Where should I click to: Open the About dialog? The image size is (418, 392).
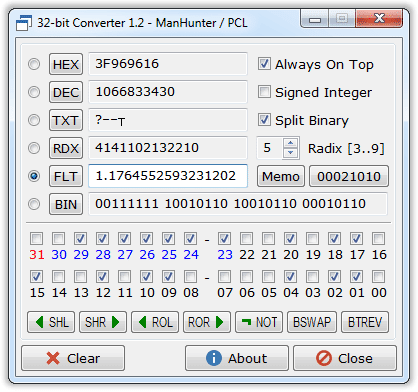pos(237,358)
